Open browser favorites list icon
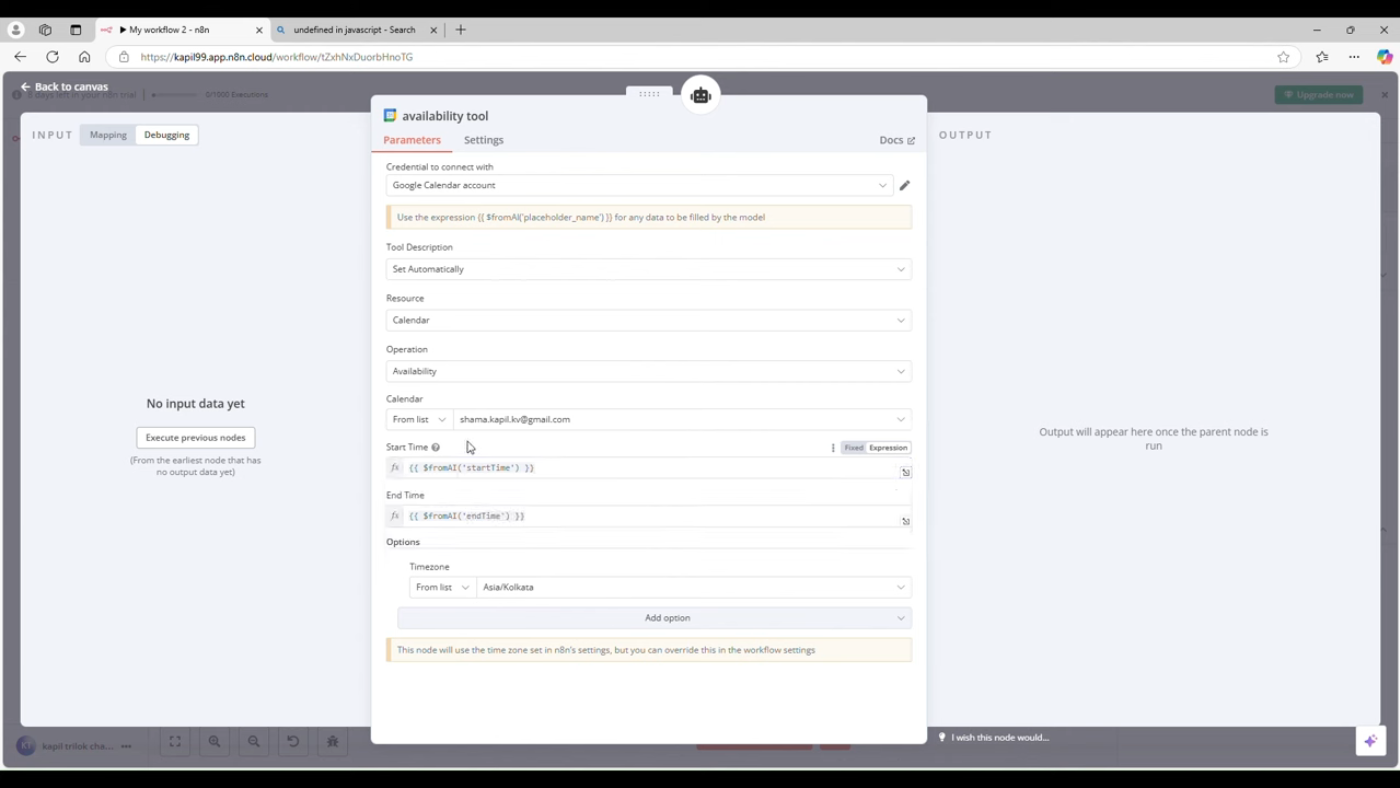 click(x=1322, y=57)
